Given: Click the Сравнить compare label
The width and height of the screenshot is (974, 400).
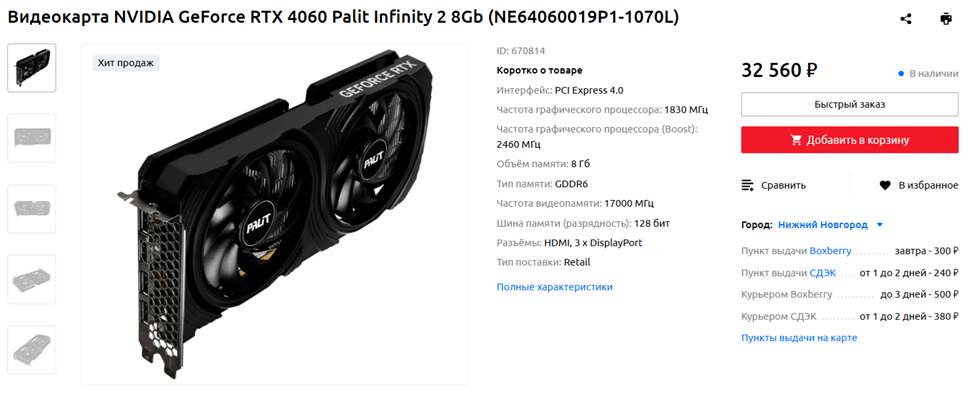Looking at the screenshot, I should 785,185.
